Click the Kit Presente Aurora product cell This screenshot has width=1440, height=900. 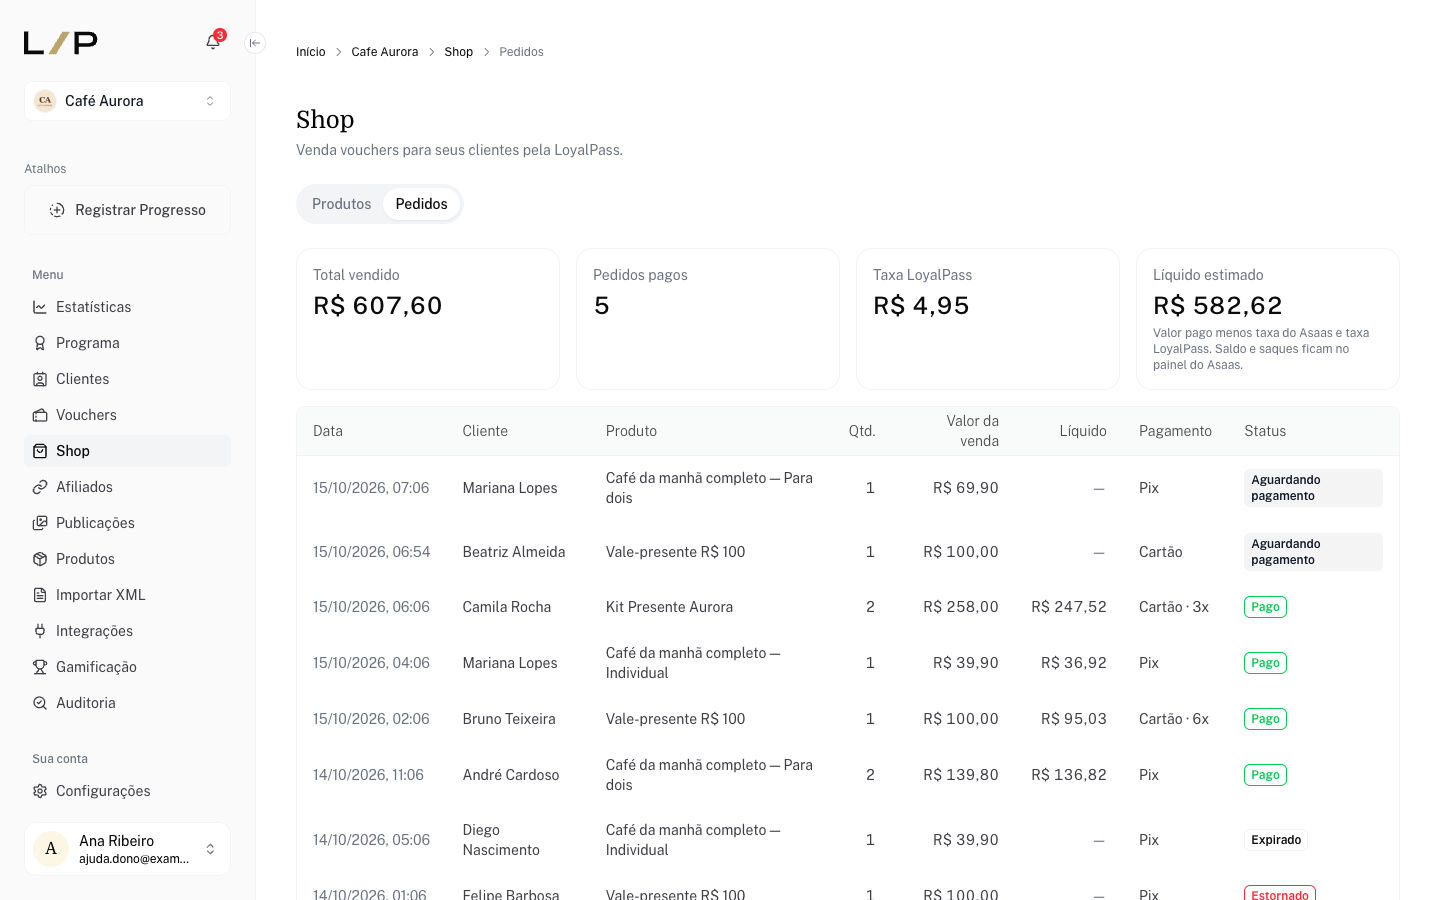click(669, 607)
